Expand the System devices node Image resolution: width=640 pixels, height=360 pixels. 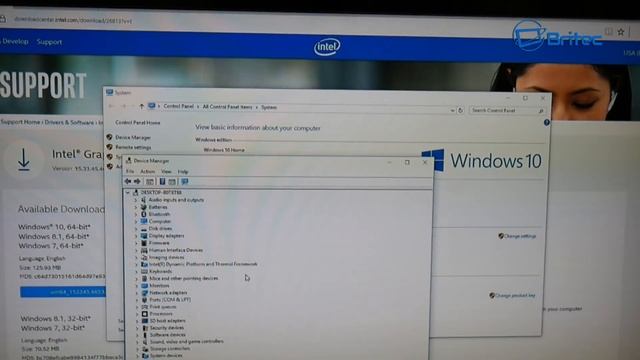[x=138, y=356]
